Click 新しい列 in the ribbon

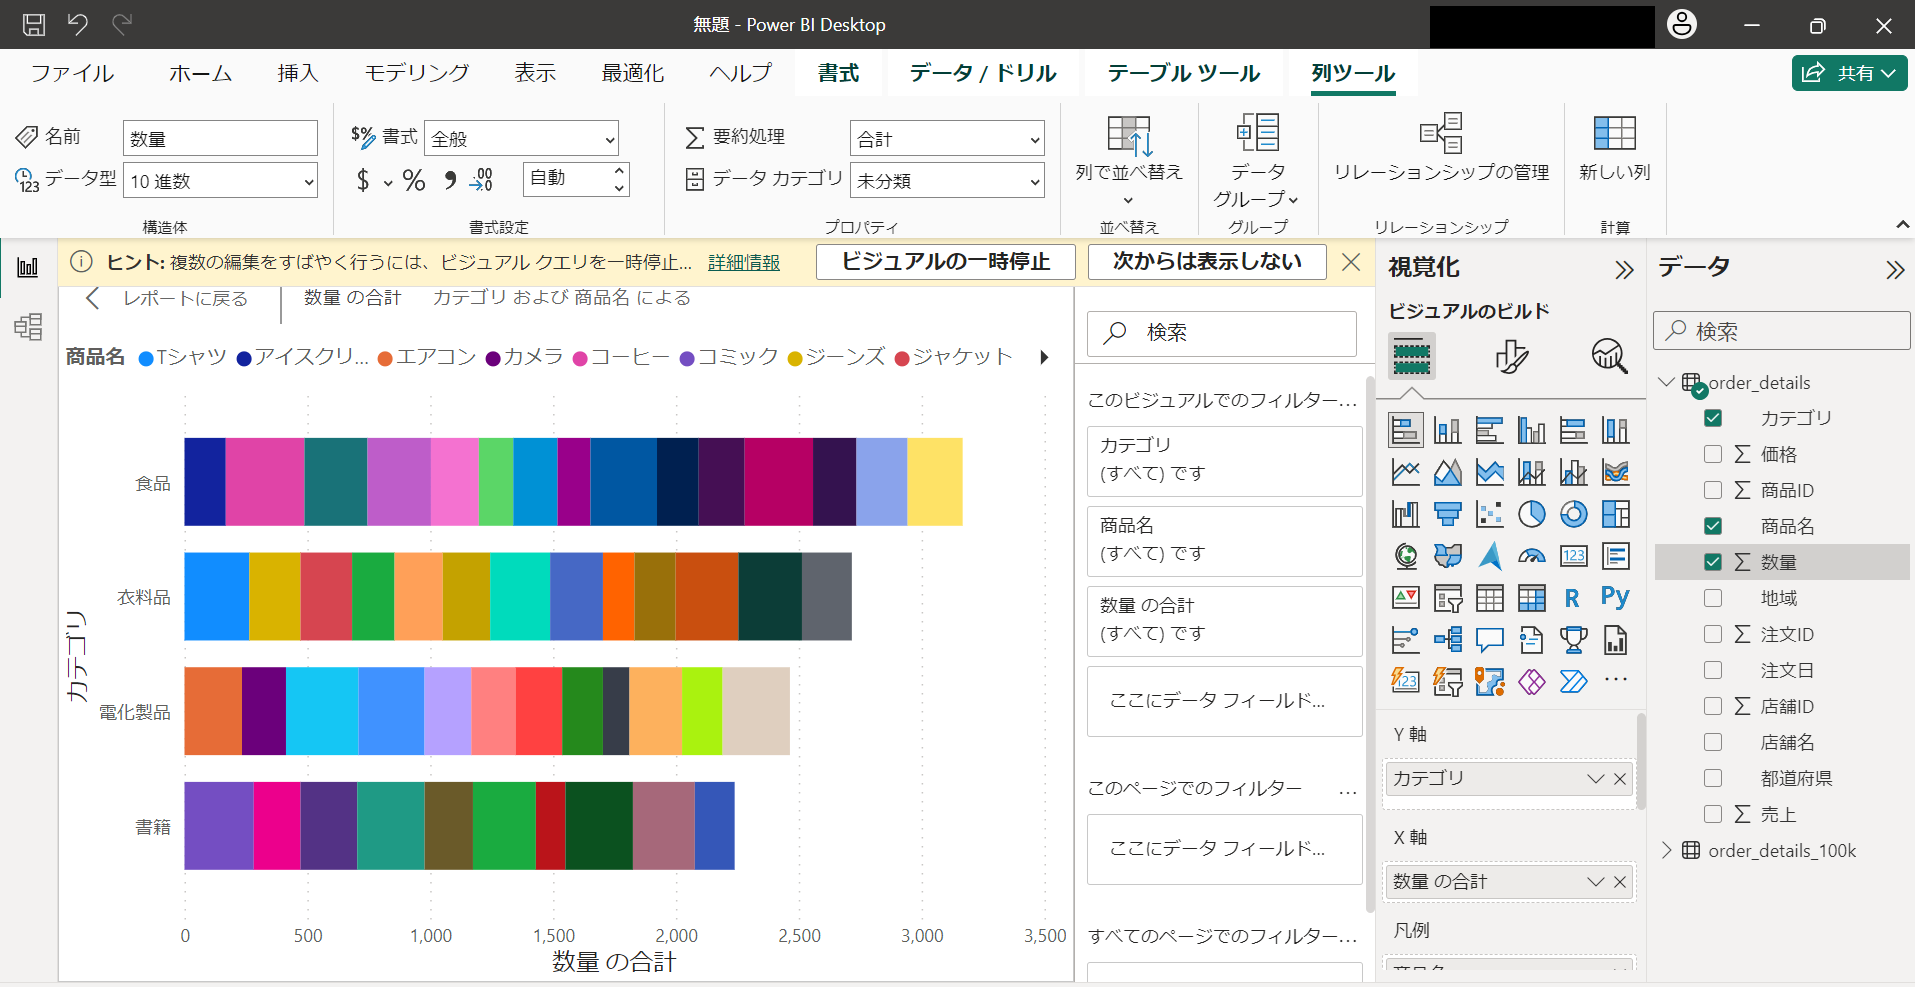coord(1615,148)
